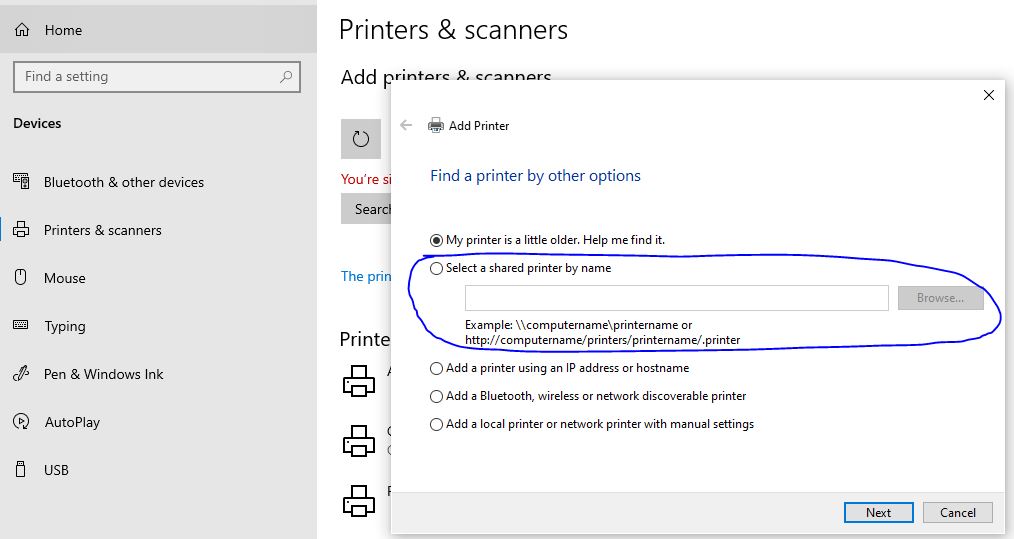Click the shared printer name text field
The height and width of the screenshot is (539, 1014).
676,298
